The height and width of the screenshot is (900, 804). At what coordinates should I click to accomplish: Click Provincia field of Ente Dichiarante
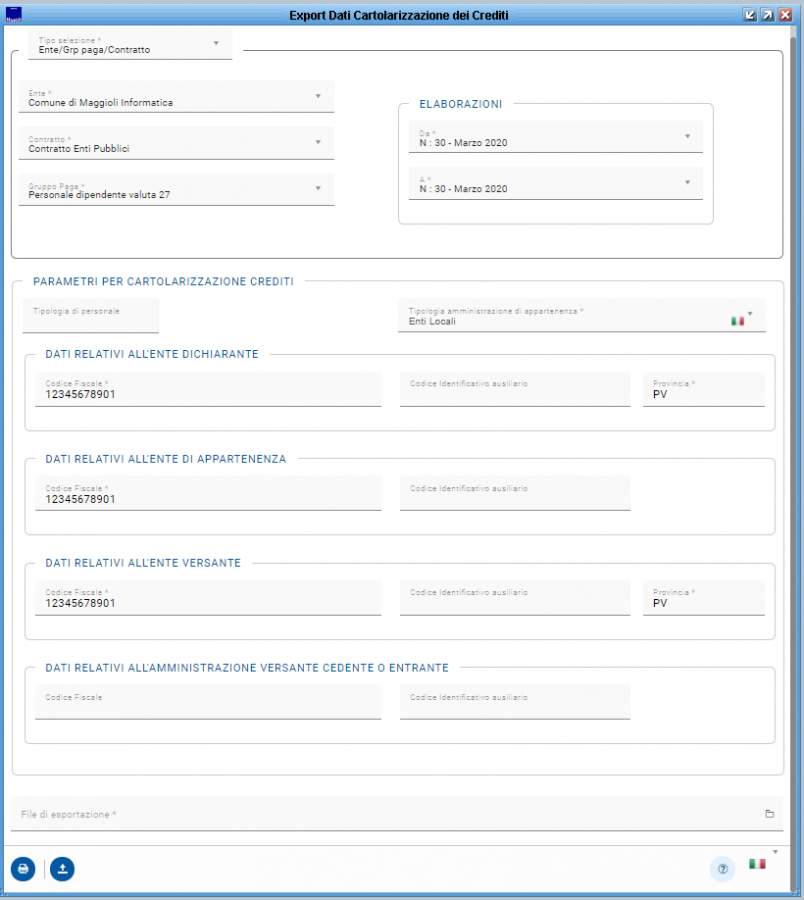(x=704, y=389)
